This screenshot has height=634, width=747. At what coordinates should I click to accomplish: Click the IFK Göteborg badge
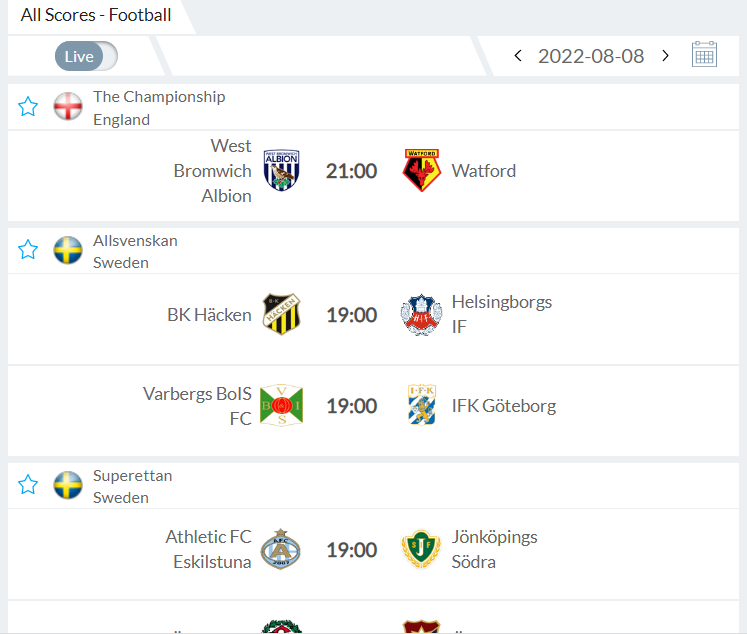421,405
